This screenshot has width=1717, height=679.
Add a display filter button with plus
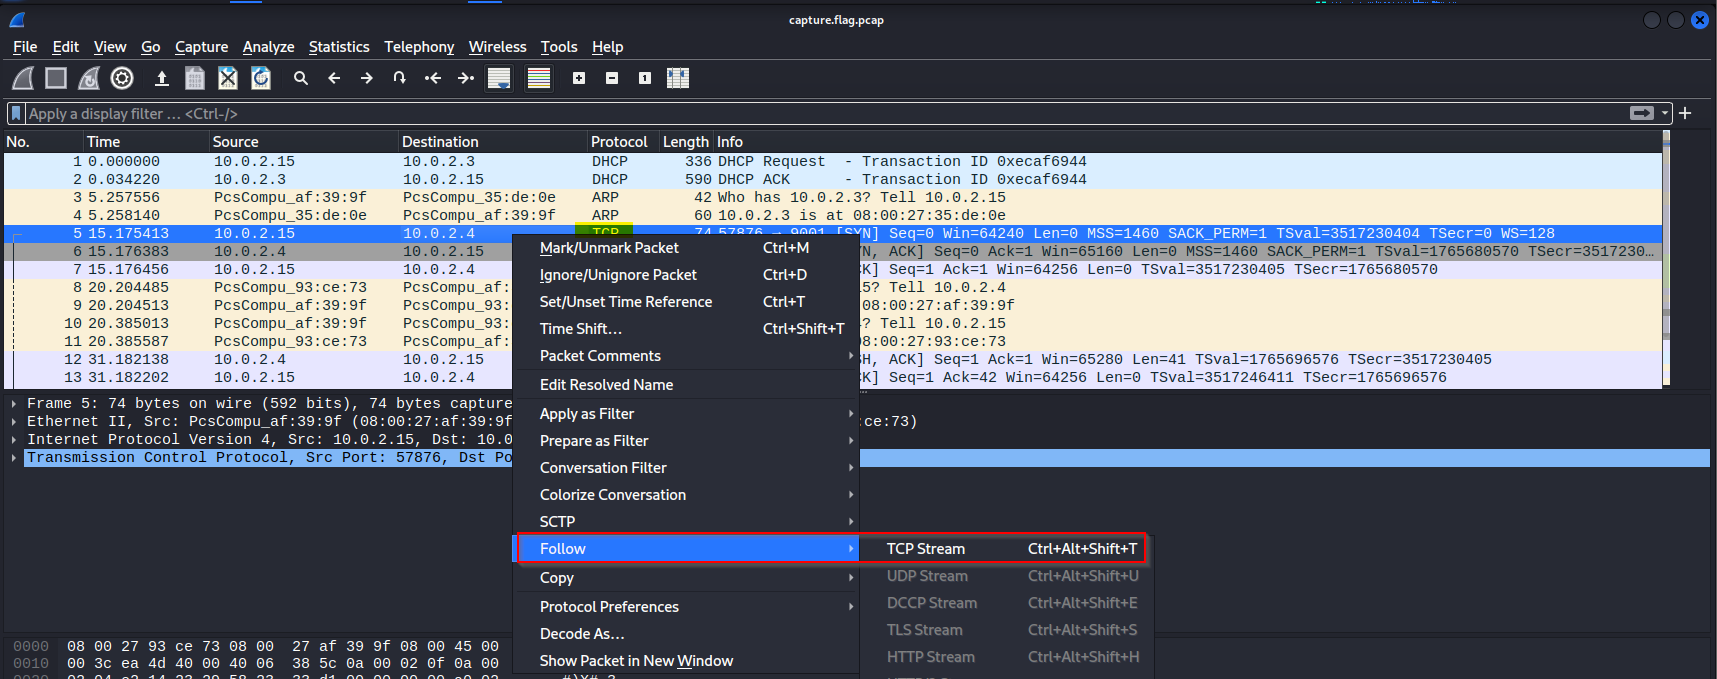(1685, 113)
